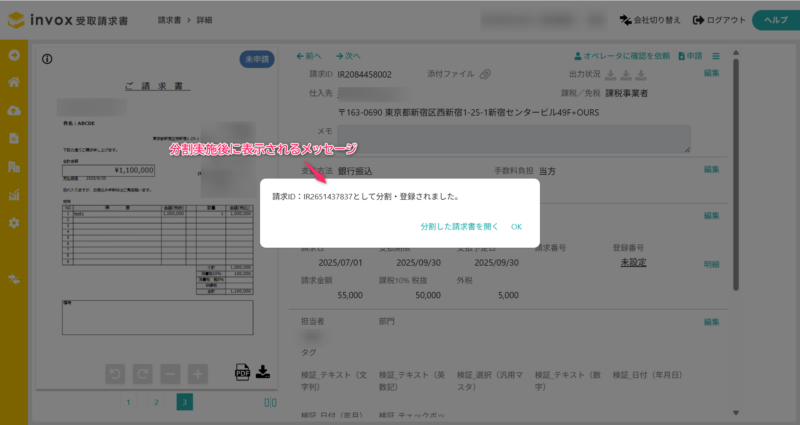Click tax value 5,000
This screenshot has height=425, width=800.
click(x=508, y=295)
